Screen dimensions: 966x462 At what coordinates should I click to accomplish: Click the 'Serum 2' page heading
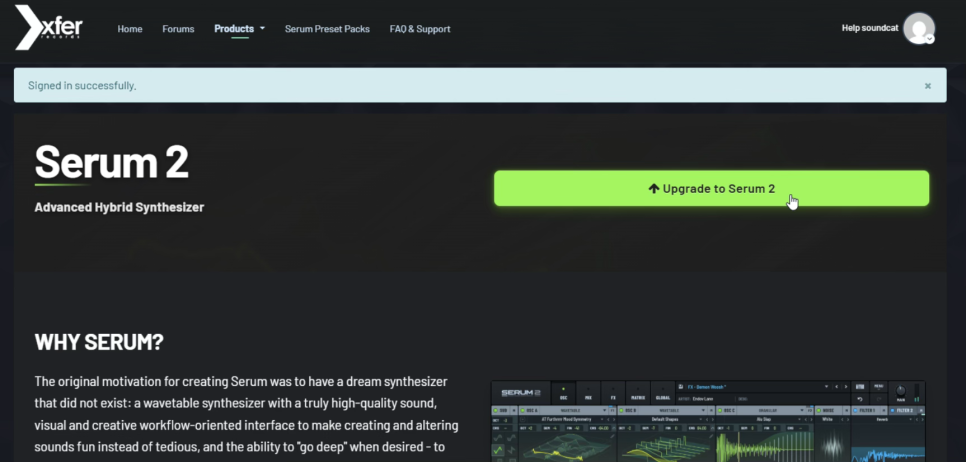[112, 161]
